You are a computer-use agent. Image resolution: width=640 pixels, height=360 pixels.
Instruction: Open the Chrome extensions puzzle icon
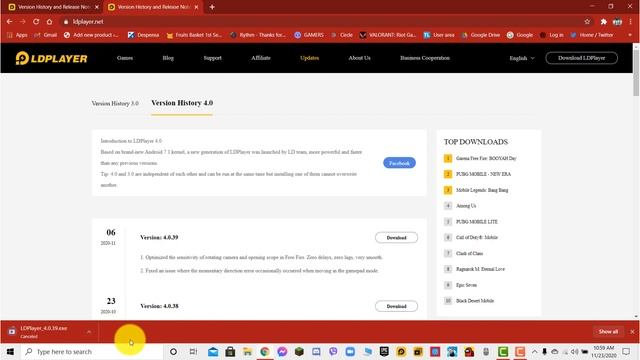tap(604, 22)
